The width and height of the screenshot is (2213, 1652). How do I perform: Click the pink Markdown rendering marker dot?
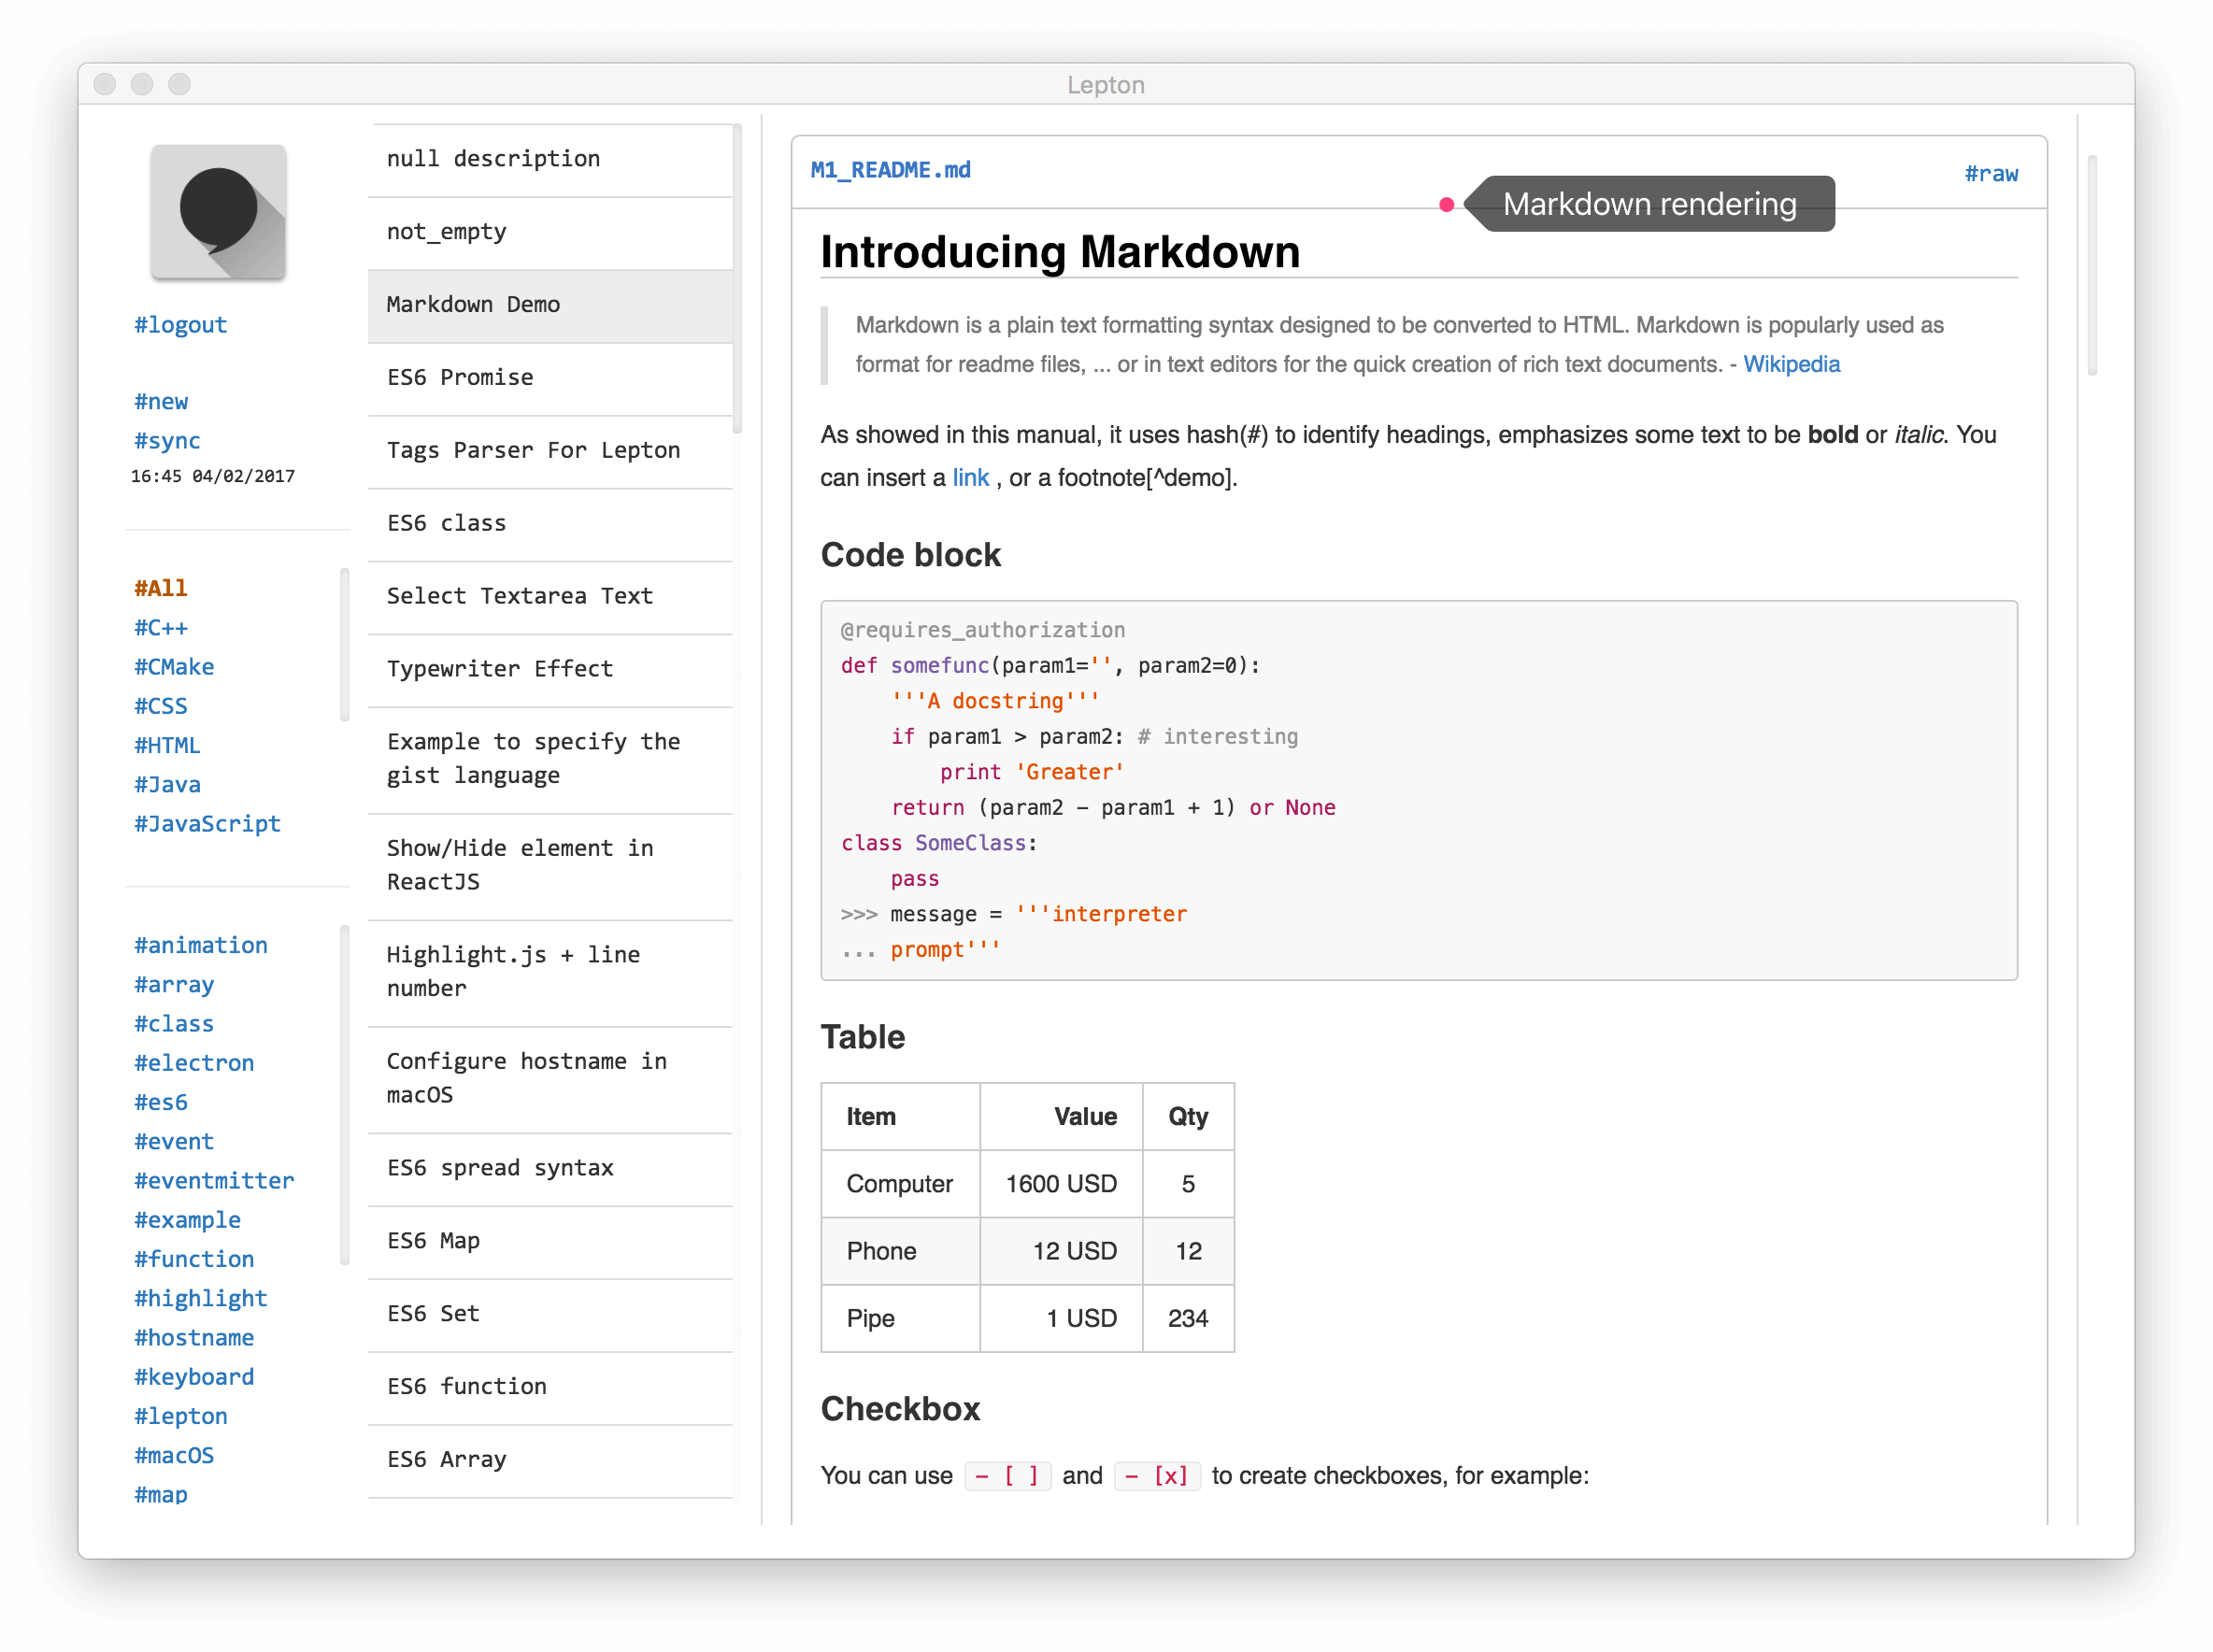(x=1446, y=205)
